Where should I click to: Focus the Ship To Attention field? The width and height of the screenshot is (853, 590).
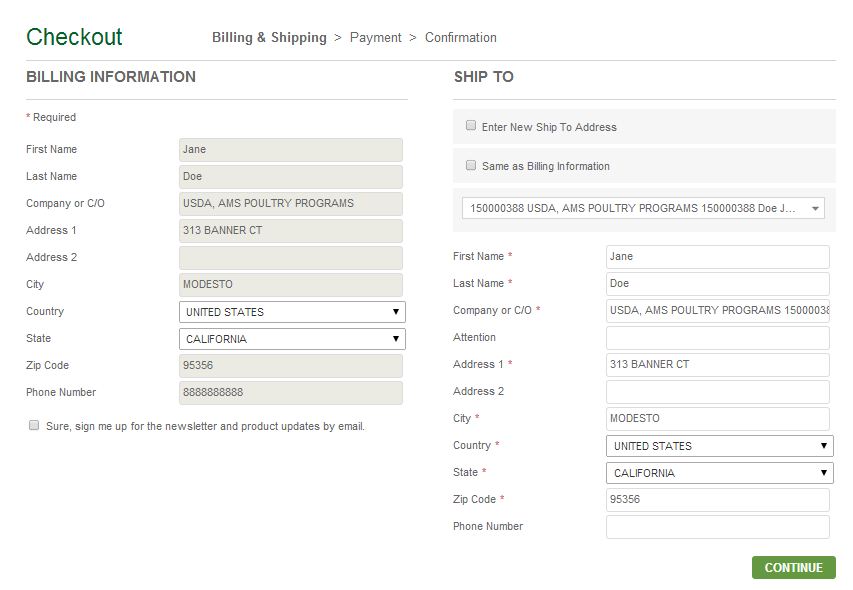[x=717, y=338]
